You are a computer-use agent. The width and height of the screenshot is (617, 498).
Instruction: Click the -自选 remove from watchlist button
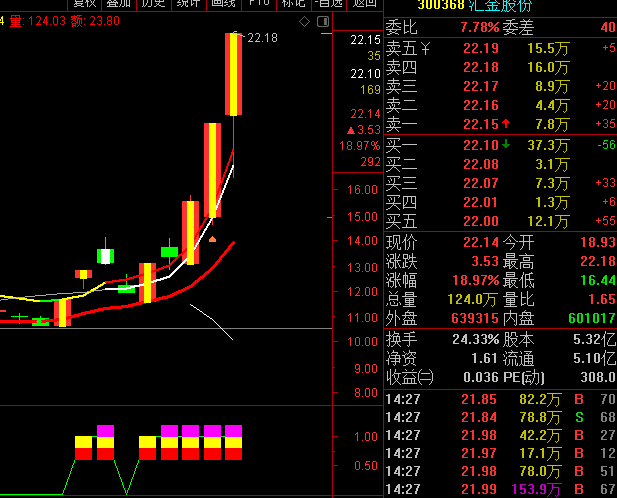pos(329,4)
